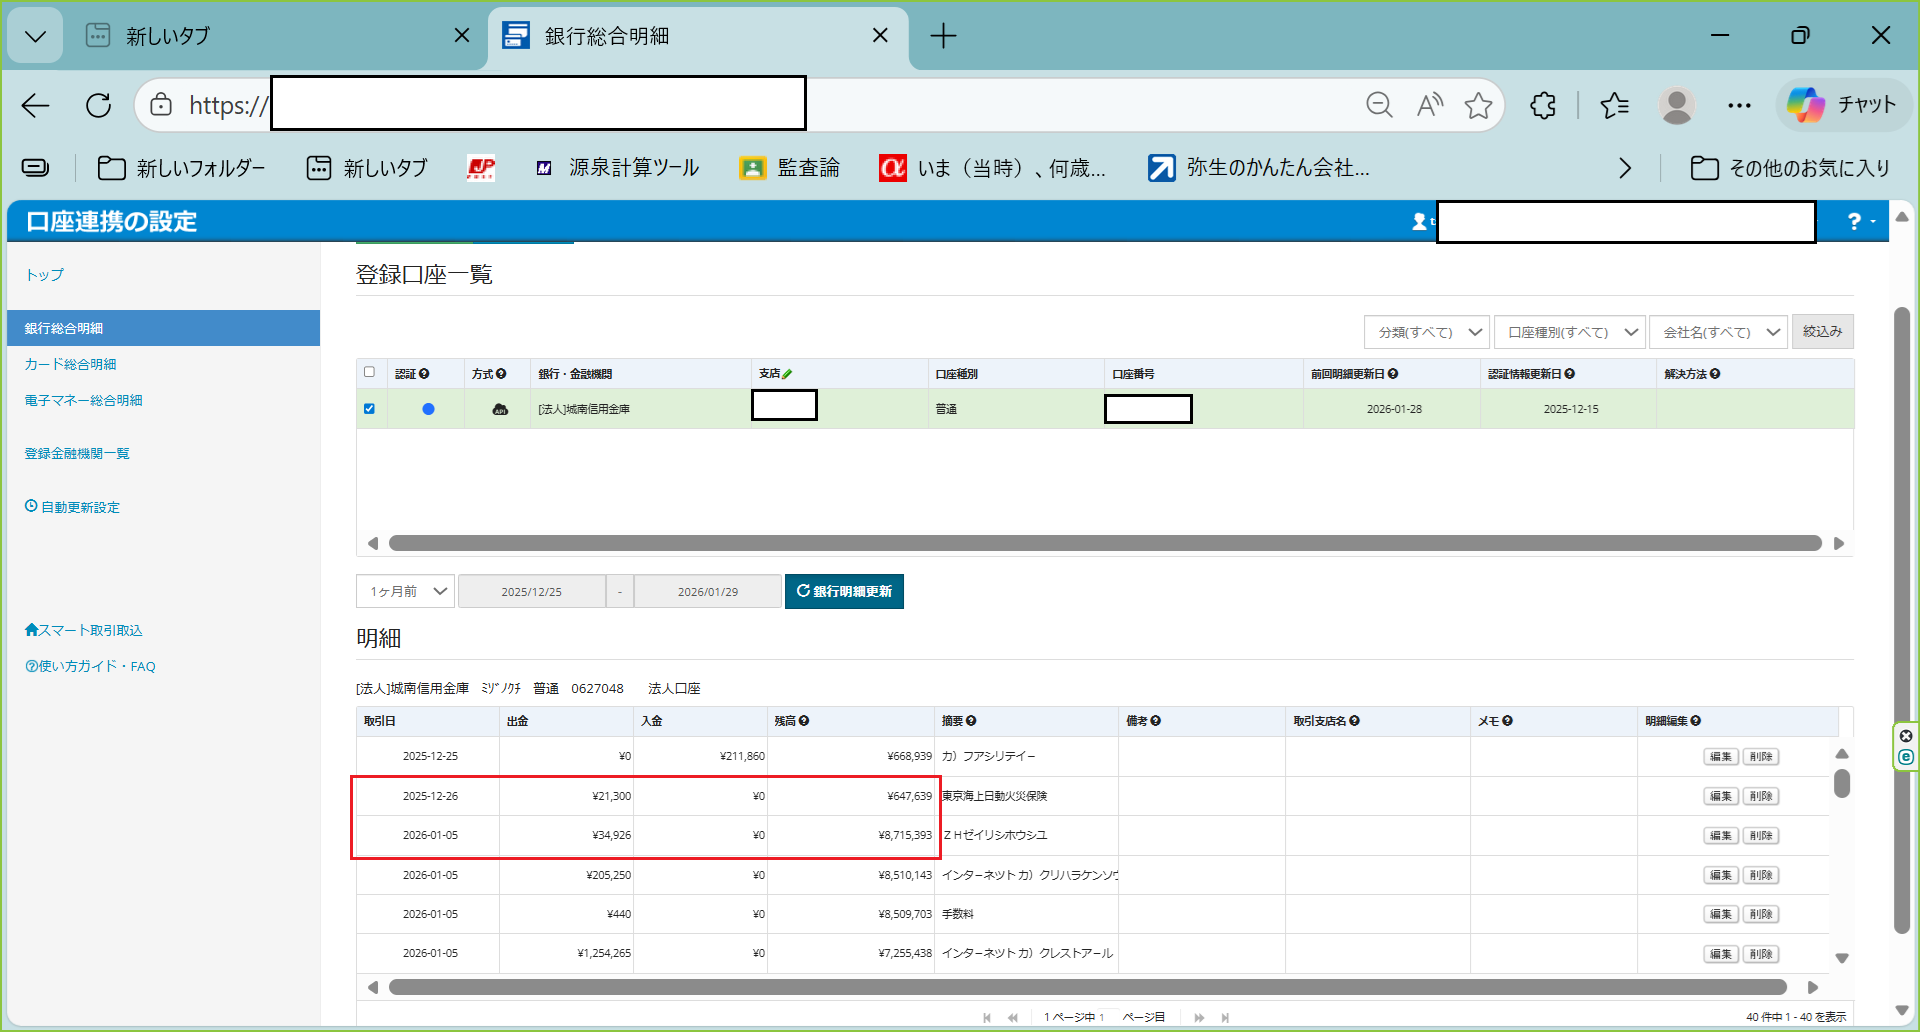1920x1032 pixels.
Task: Click the cloud API icon in the 方式 column
Action: click(500, 409)
